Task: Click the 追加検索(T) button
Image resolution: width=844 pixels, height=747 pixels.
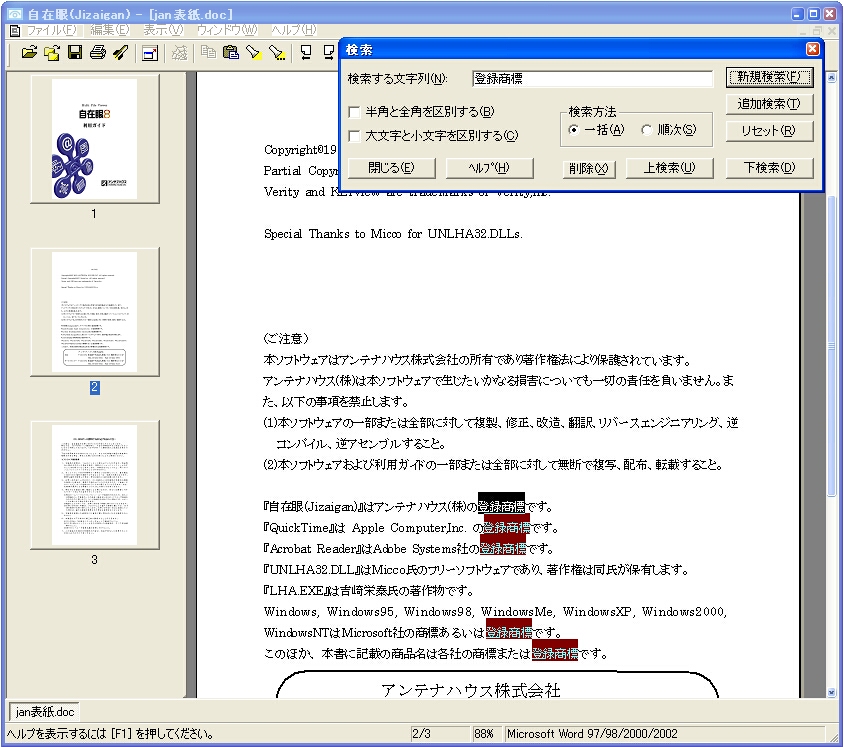Action: click(x=769, y=103)
